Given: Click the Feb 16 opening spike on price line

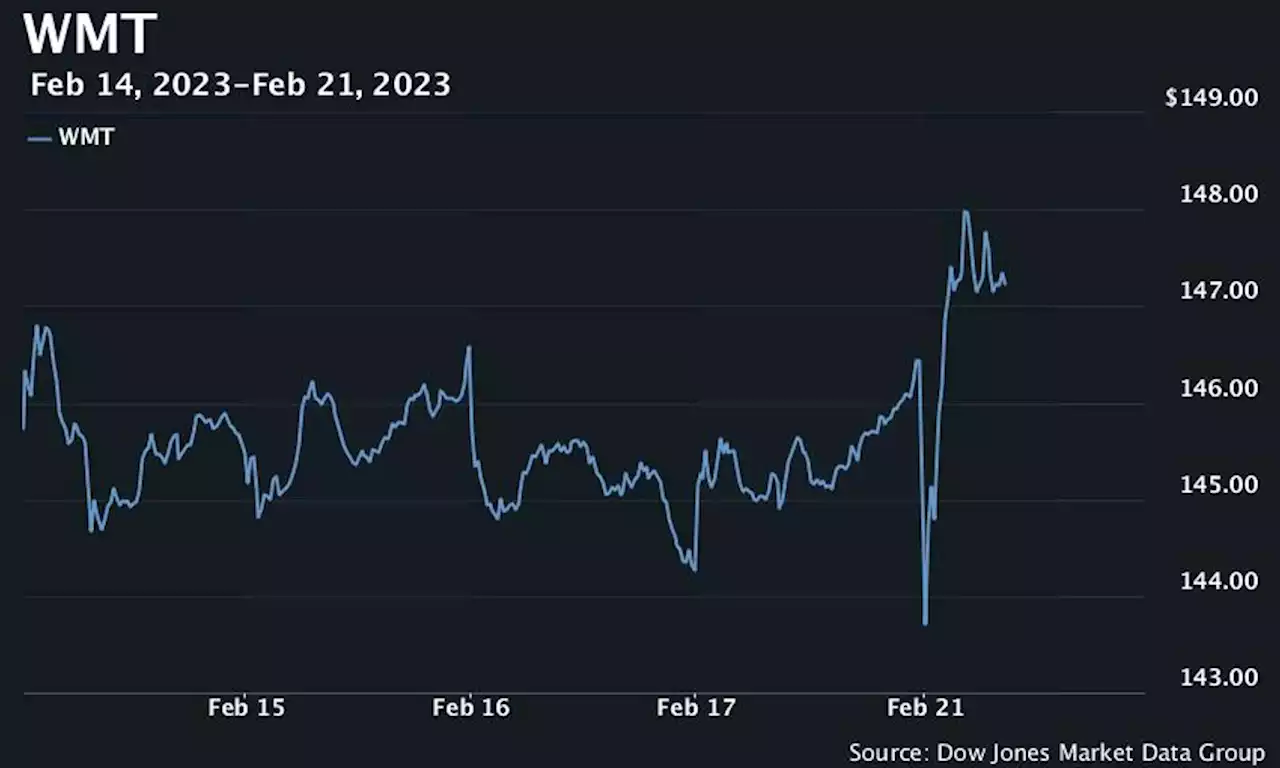Looking at the screenshot, I should coord(469,348).
